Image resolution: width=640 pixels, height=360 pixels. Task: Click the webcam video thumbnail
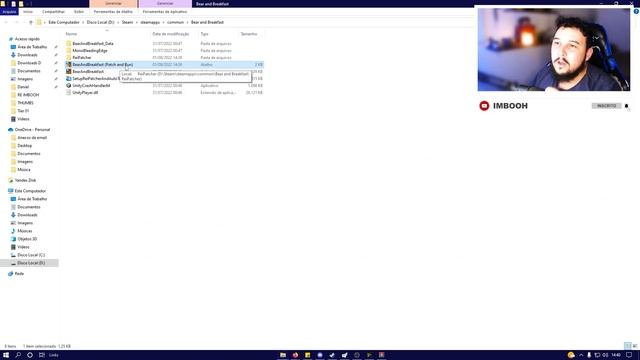pos(554,49)
